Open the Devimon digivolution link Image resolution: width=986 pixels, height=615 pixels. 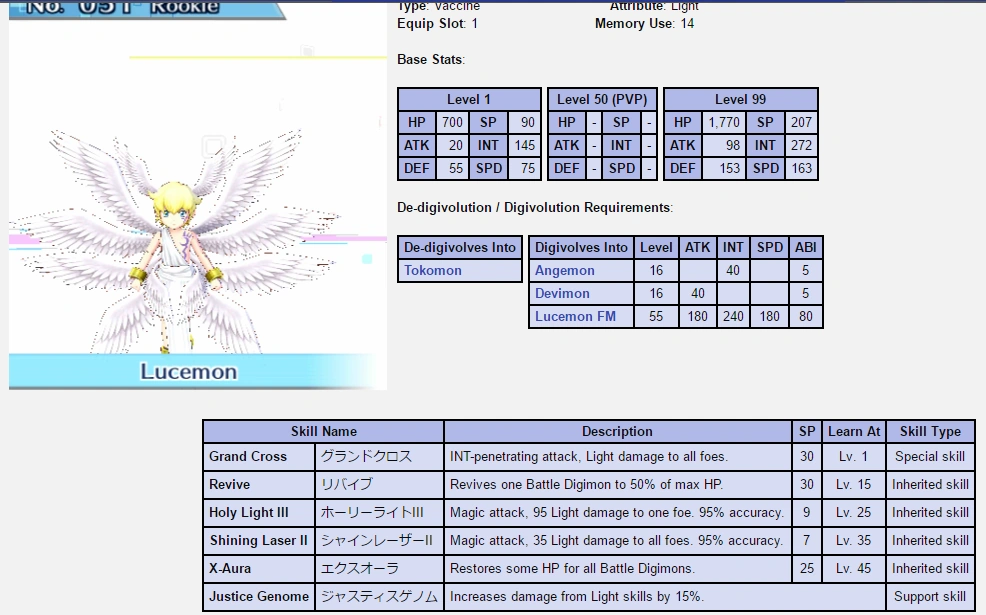[562, 294]
